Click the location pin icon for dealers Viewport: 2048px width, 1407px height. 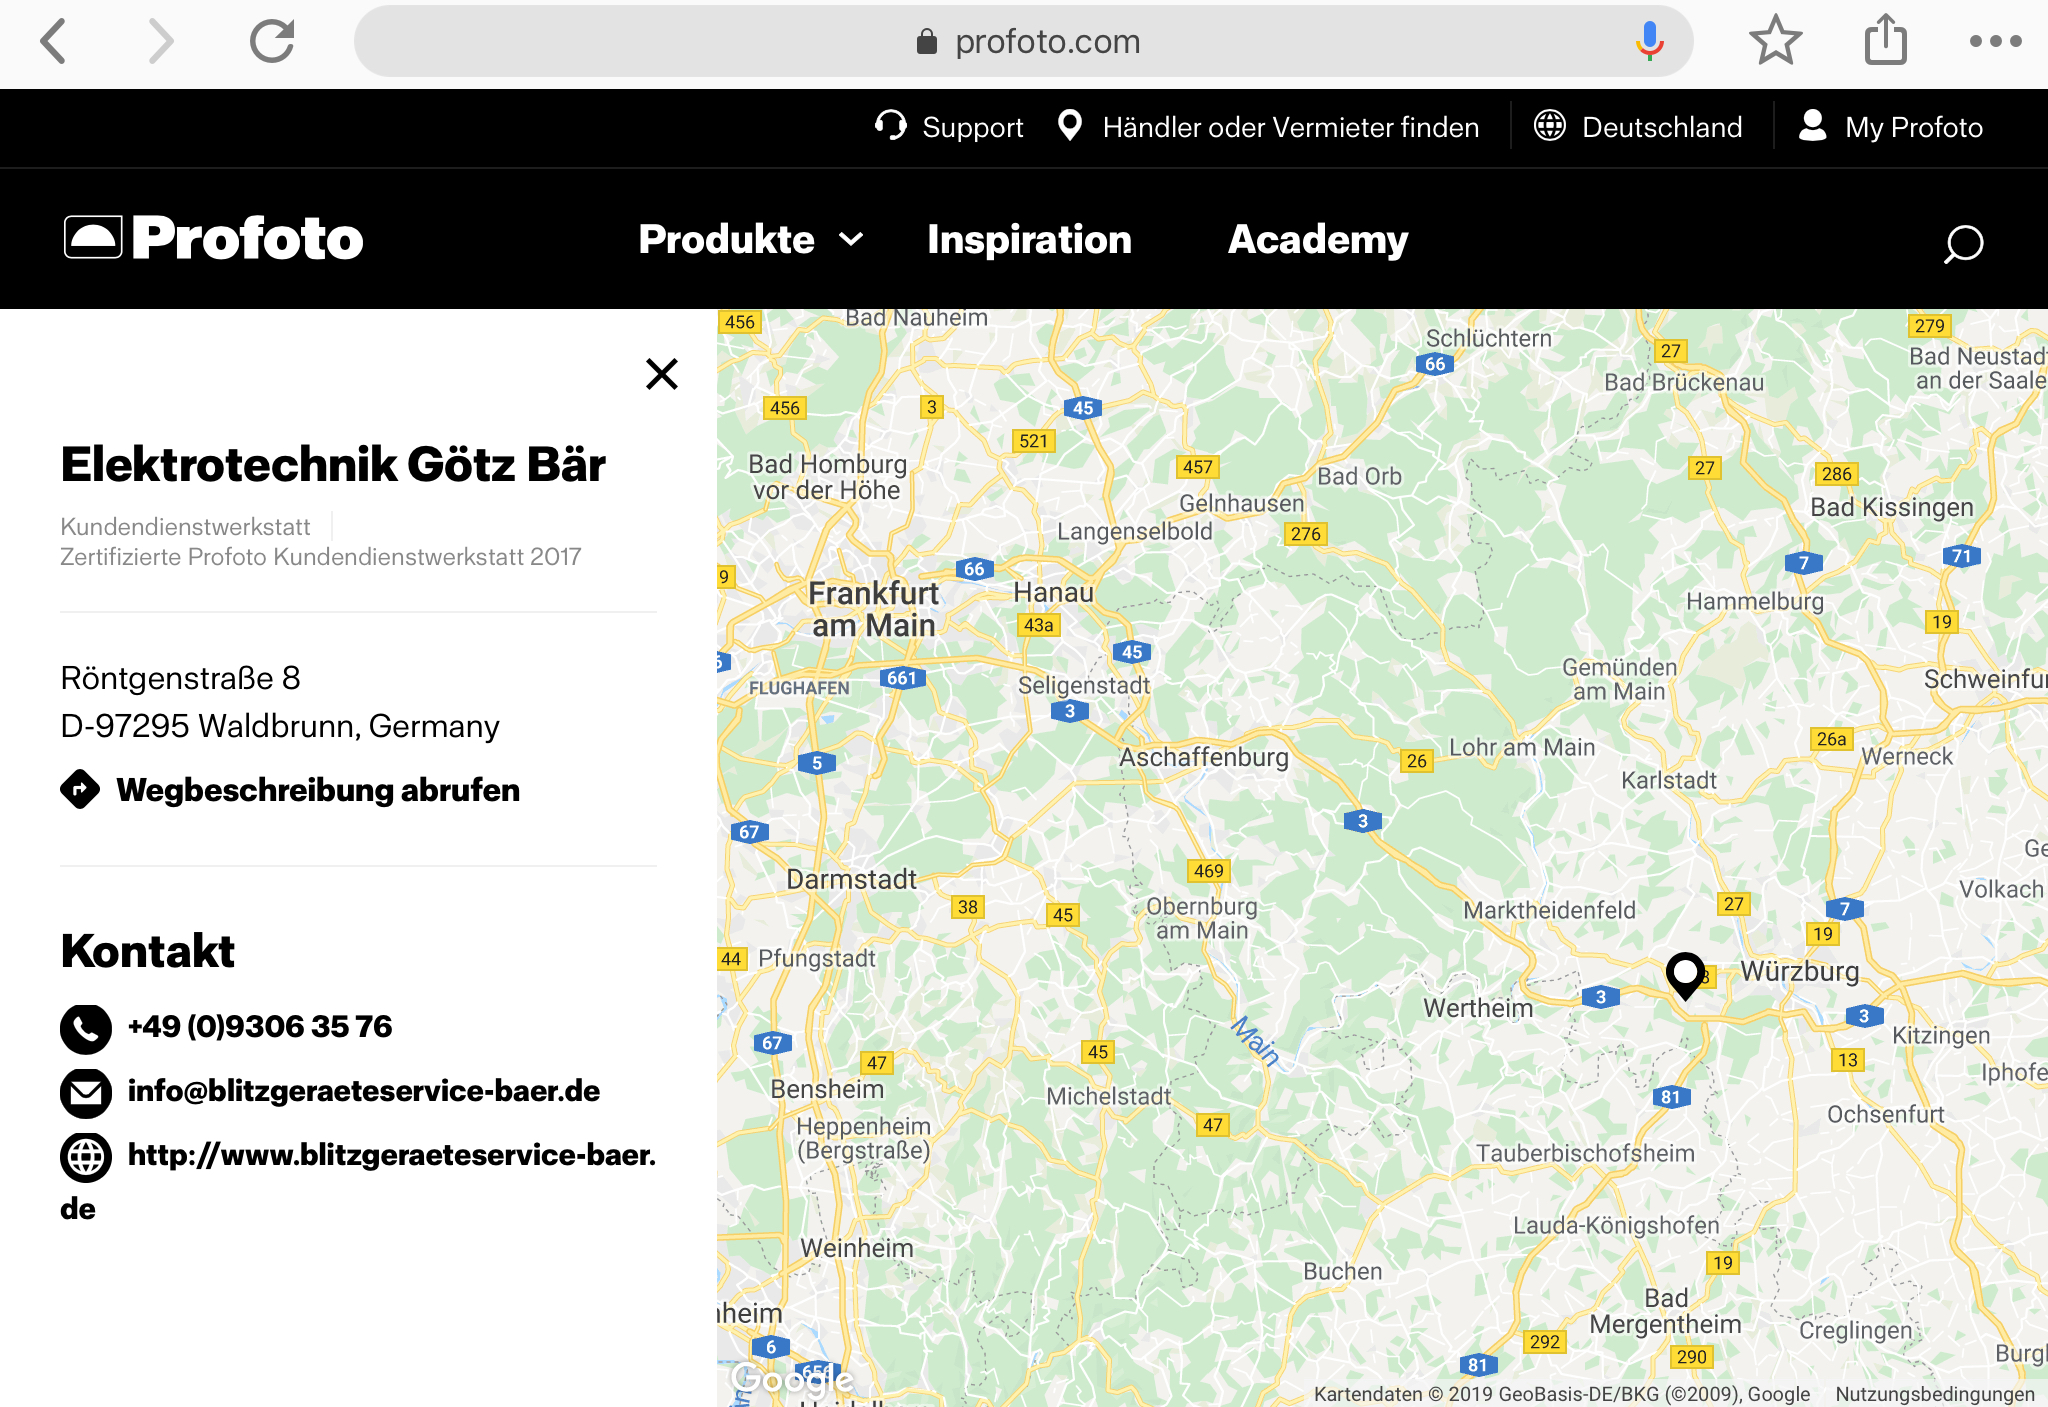pyautogui.click(x=1070, y=126)
